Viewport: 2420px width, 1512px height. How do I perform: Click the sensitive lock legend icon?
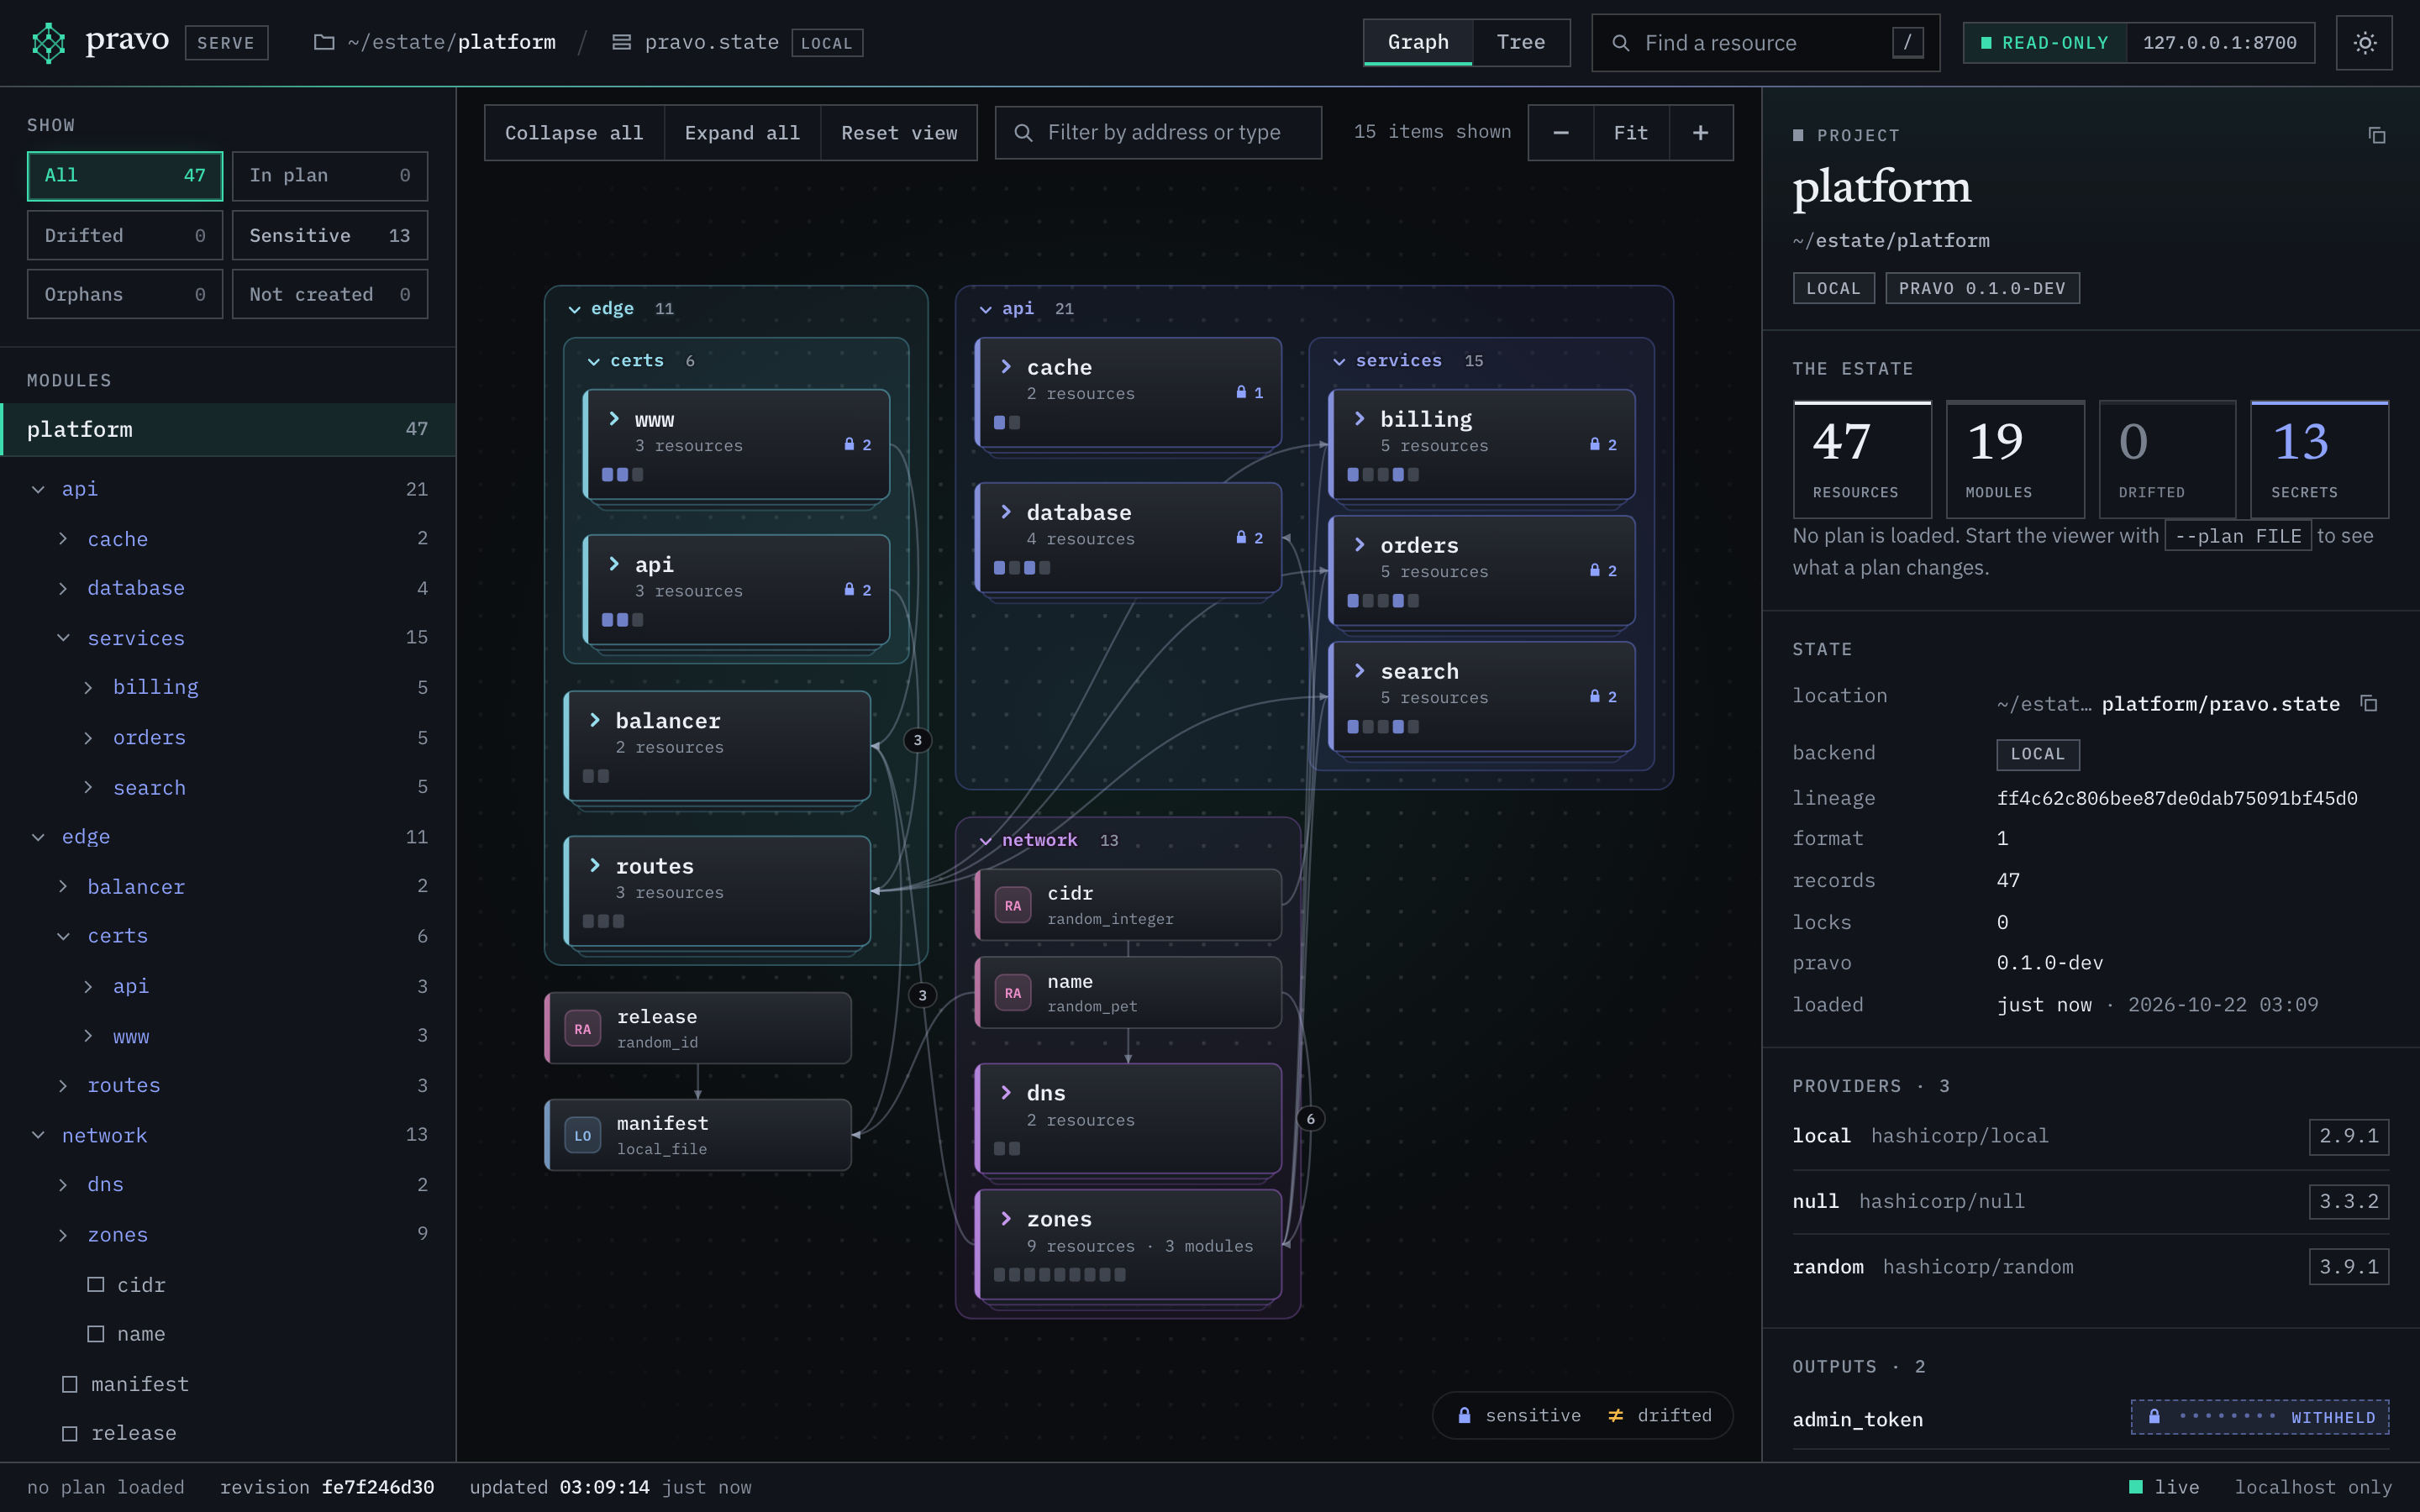coord(1464,1415)
